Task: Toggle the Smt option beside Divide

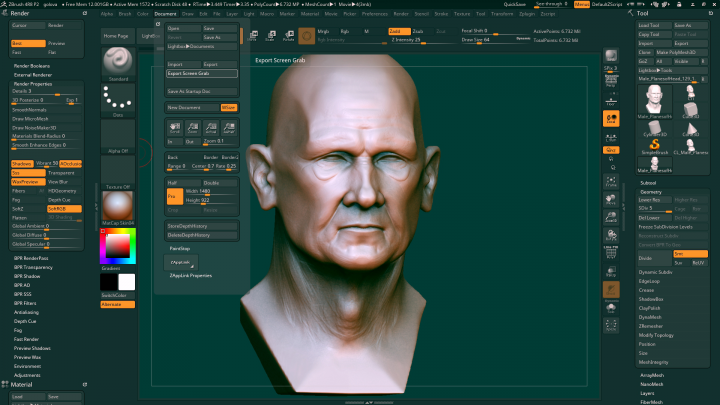Action: 690,254
